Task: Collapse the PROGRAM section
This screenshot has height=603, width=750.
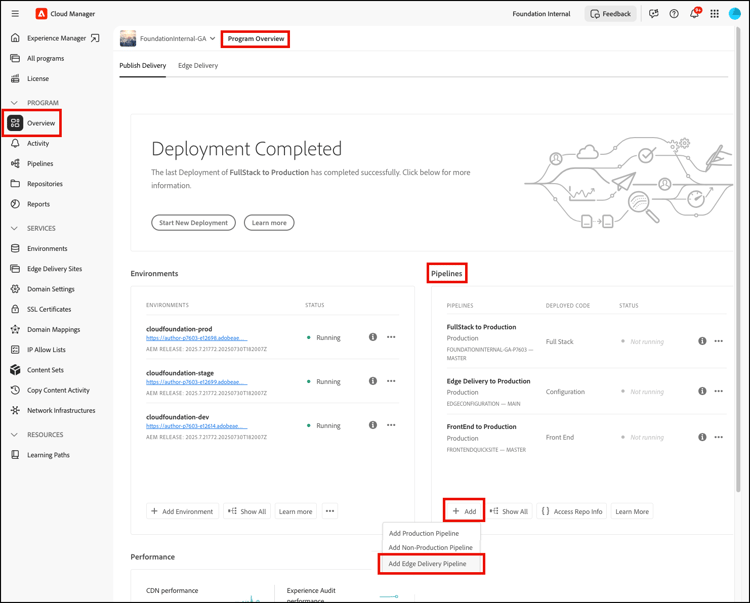Action: [x=14, y=103]
